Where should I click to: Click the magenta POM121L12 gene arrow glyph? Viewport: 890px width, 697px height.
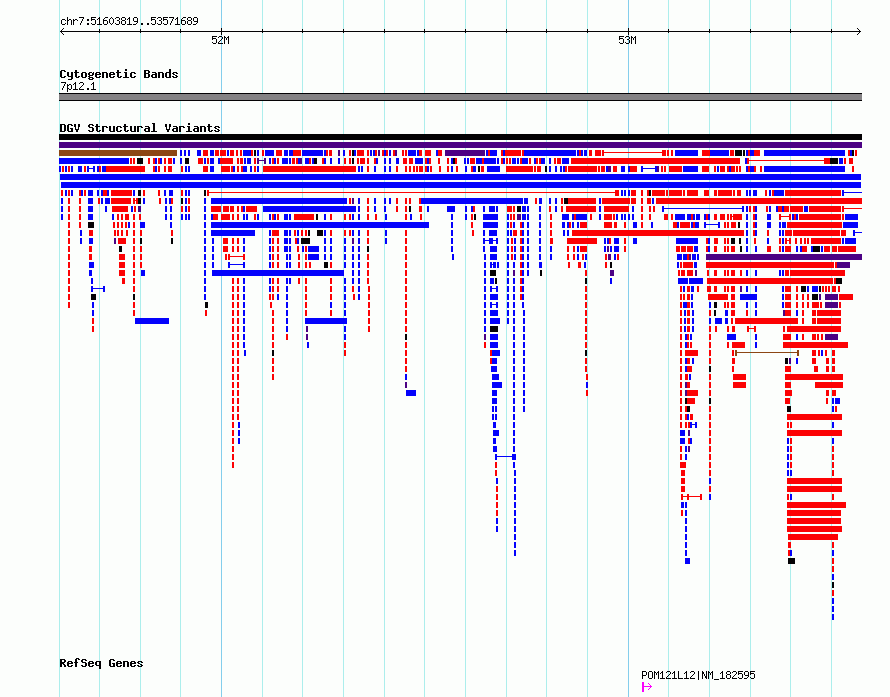pos(646,687)
